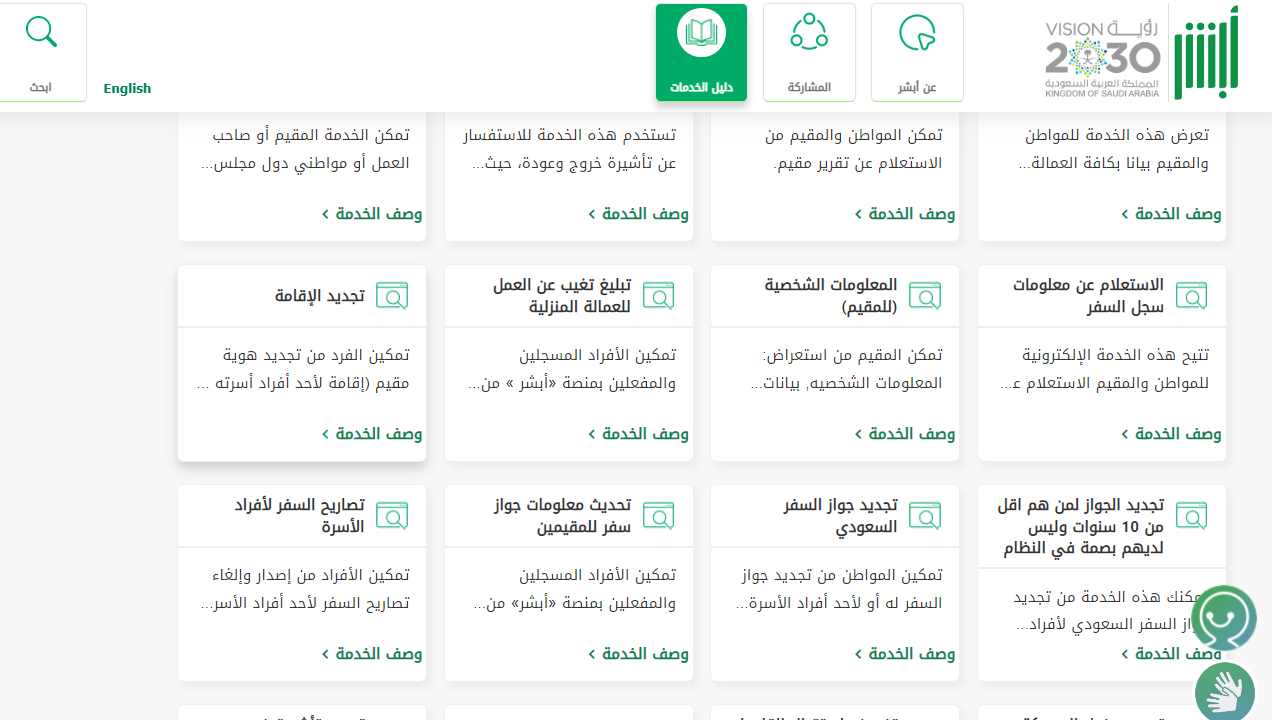The image size is (1272, 720).
Task: Click the search magnifier icon
Action: click(x=41, y=33)
